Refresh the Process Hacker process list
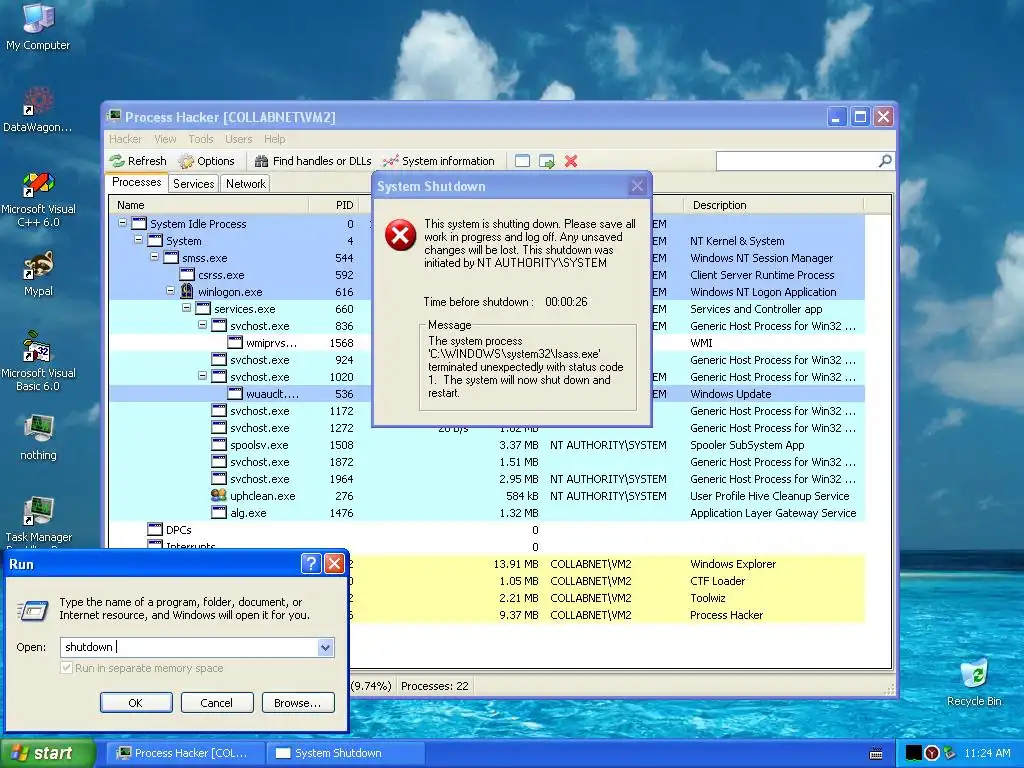 [x=138, y=161]
